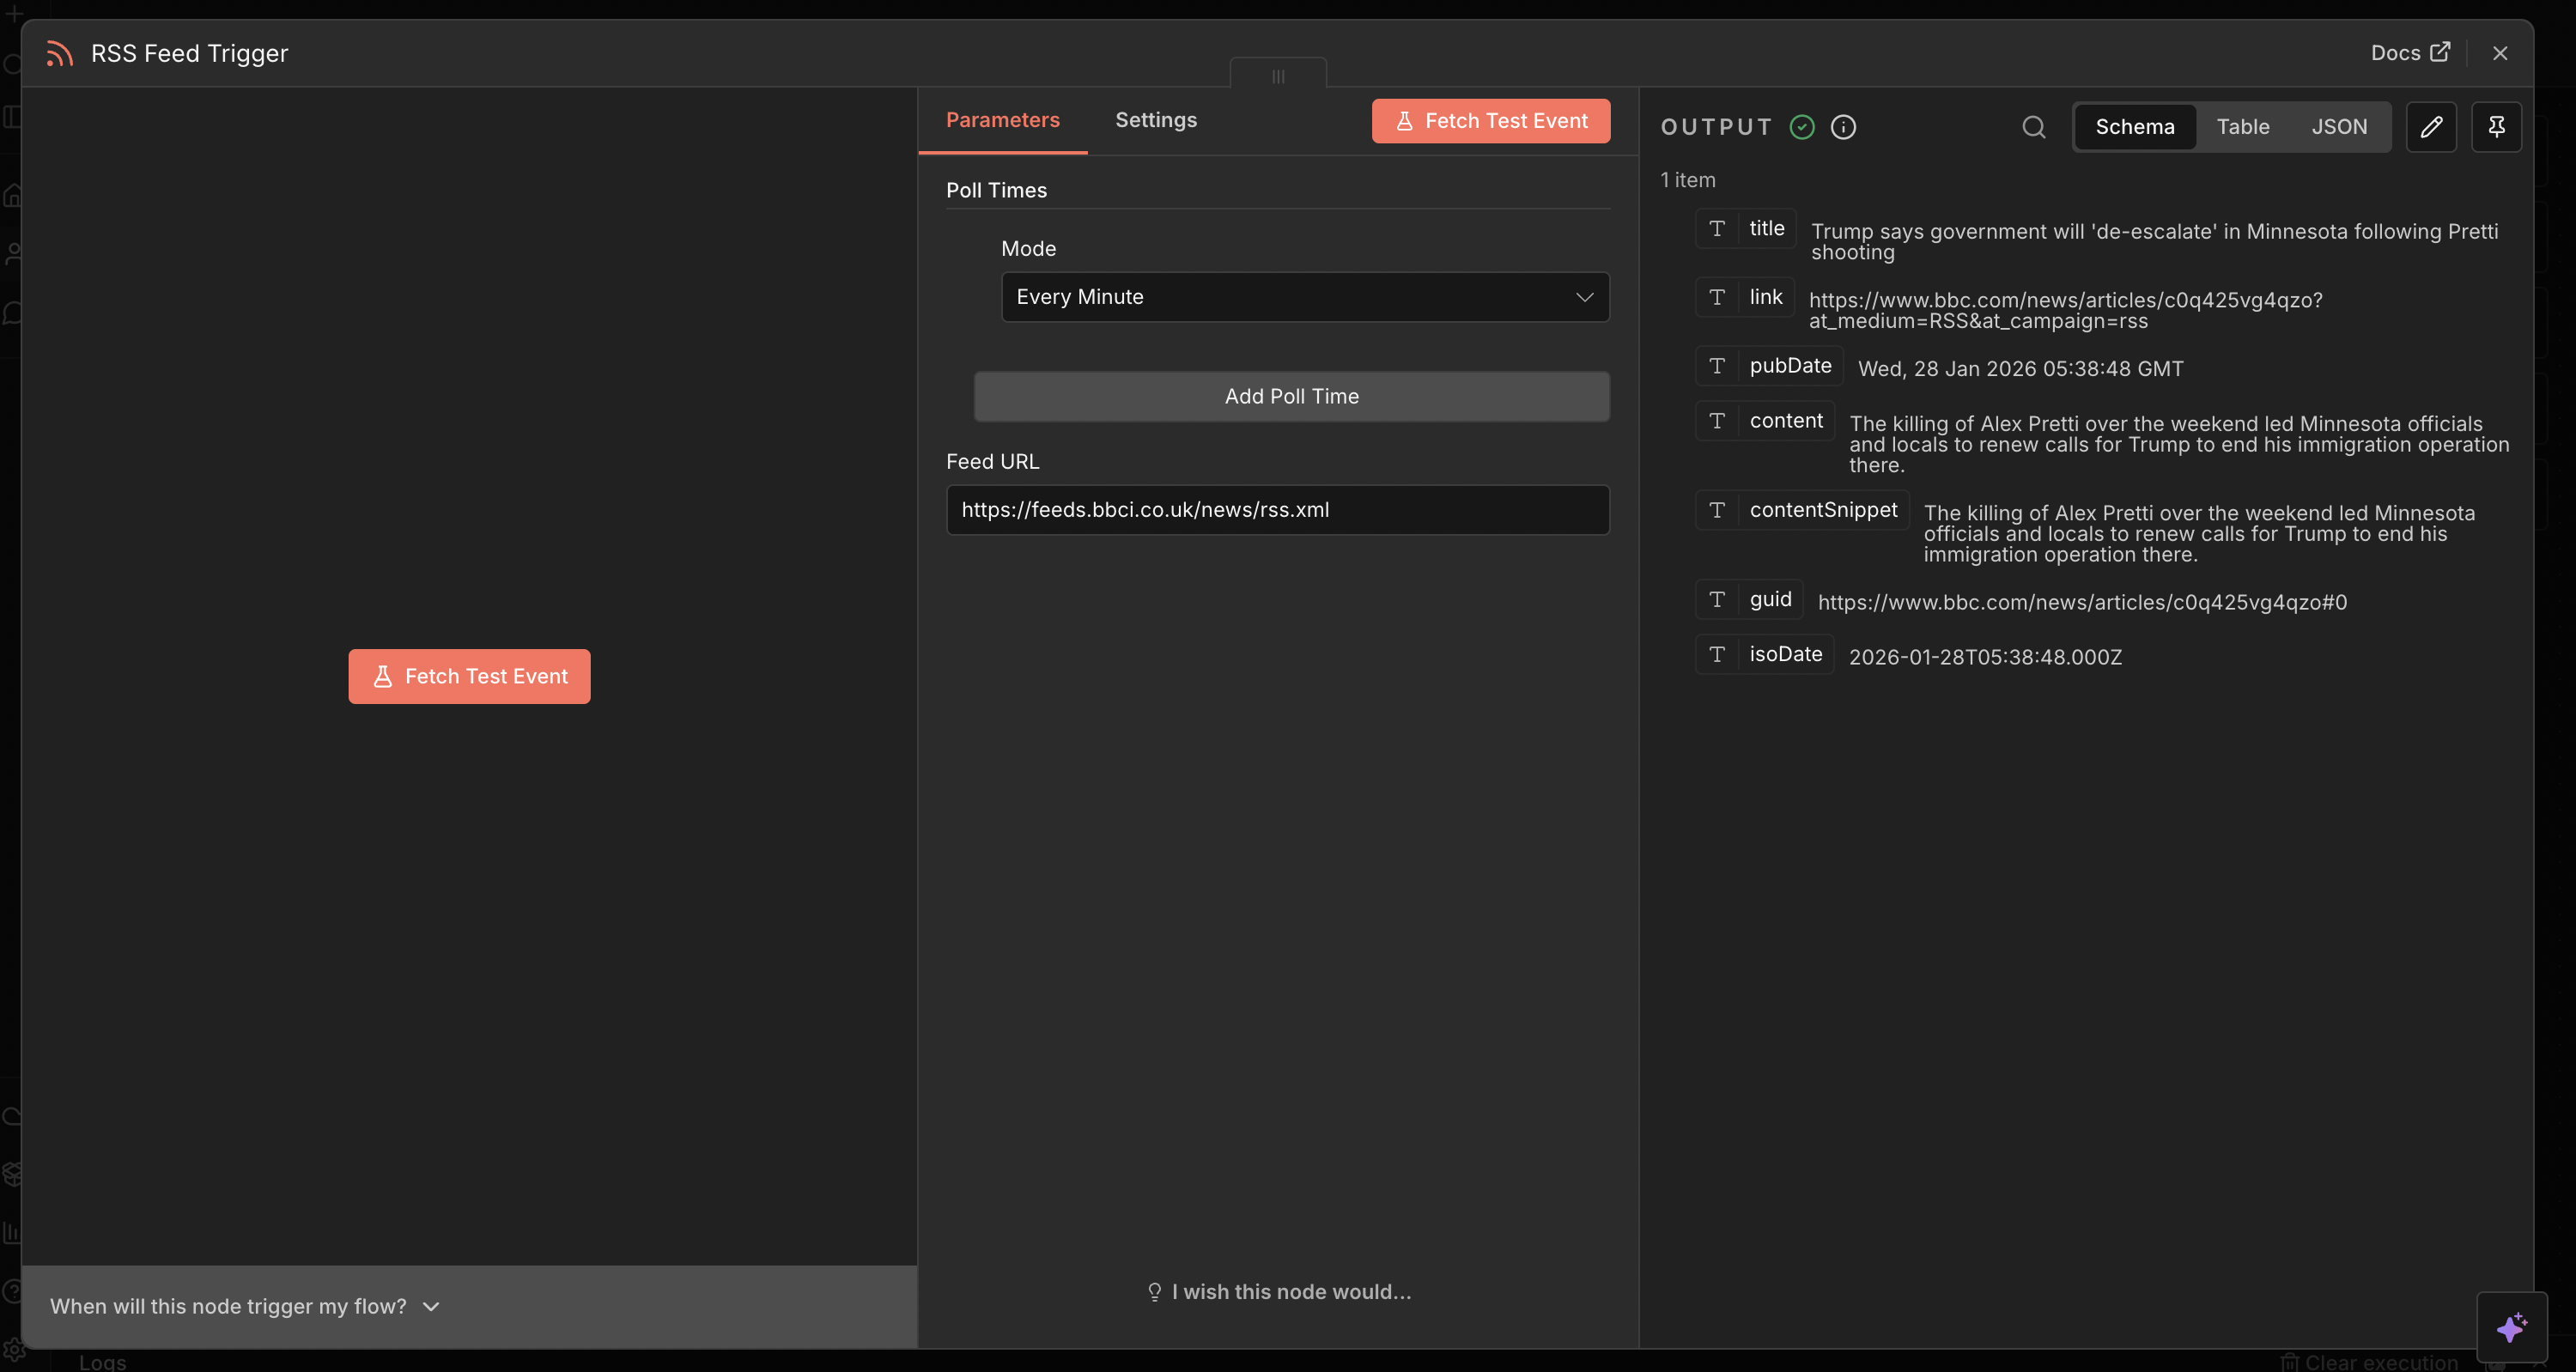Screen dimensions: 2576x1372
Task: Open the search icon in the OUTPUT panel
Action: pos(2033,127)
